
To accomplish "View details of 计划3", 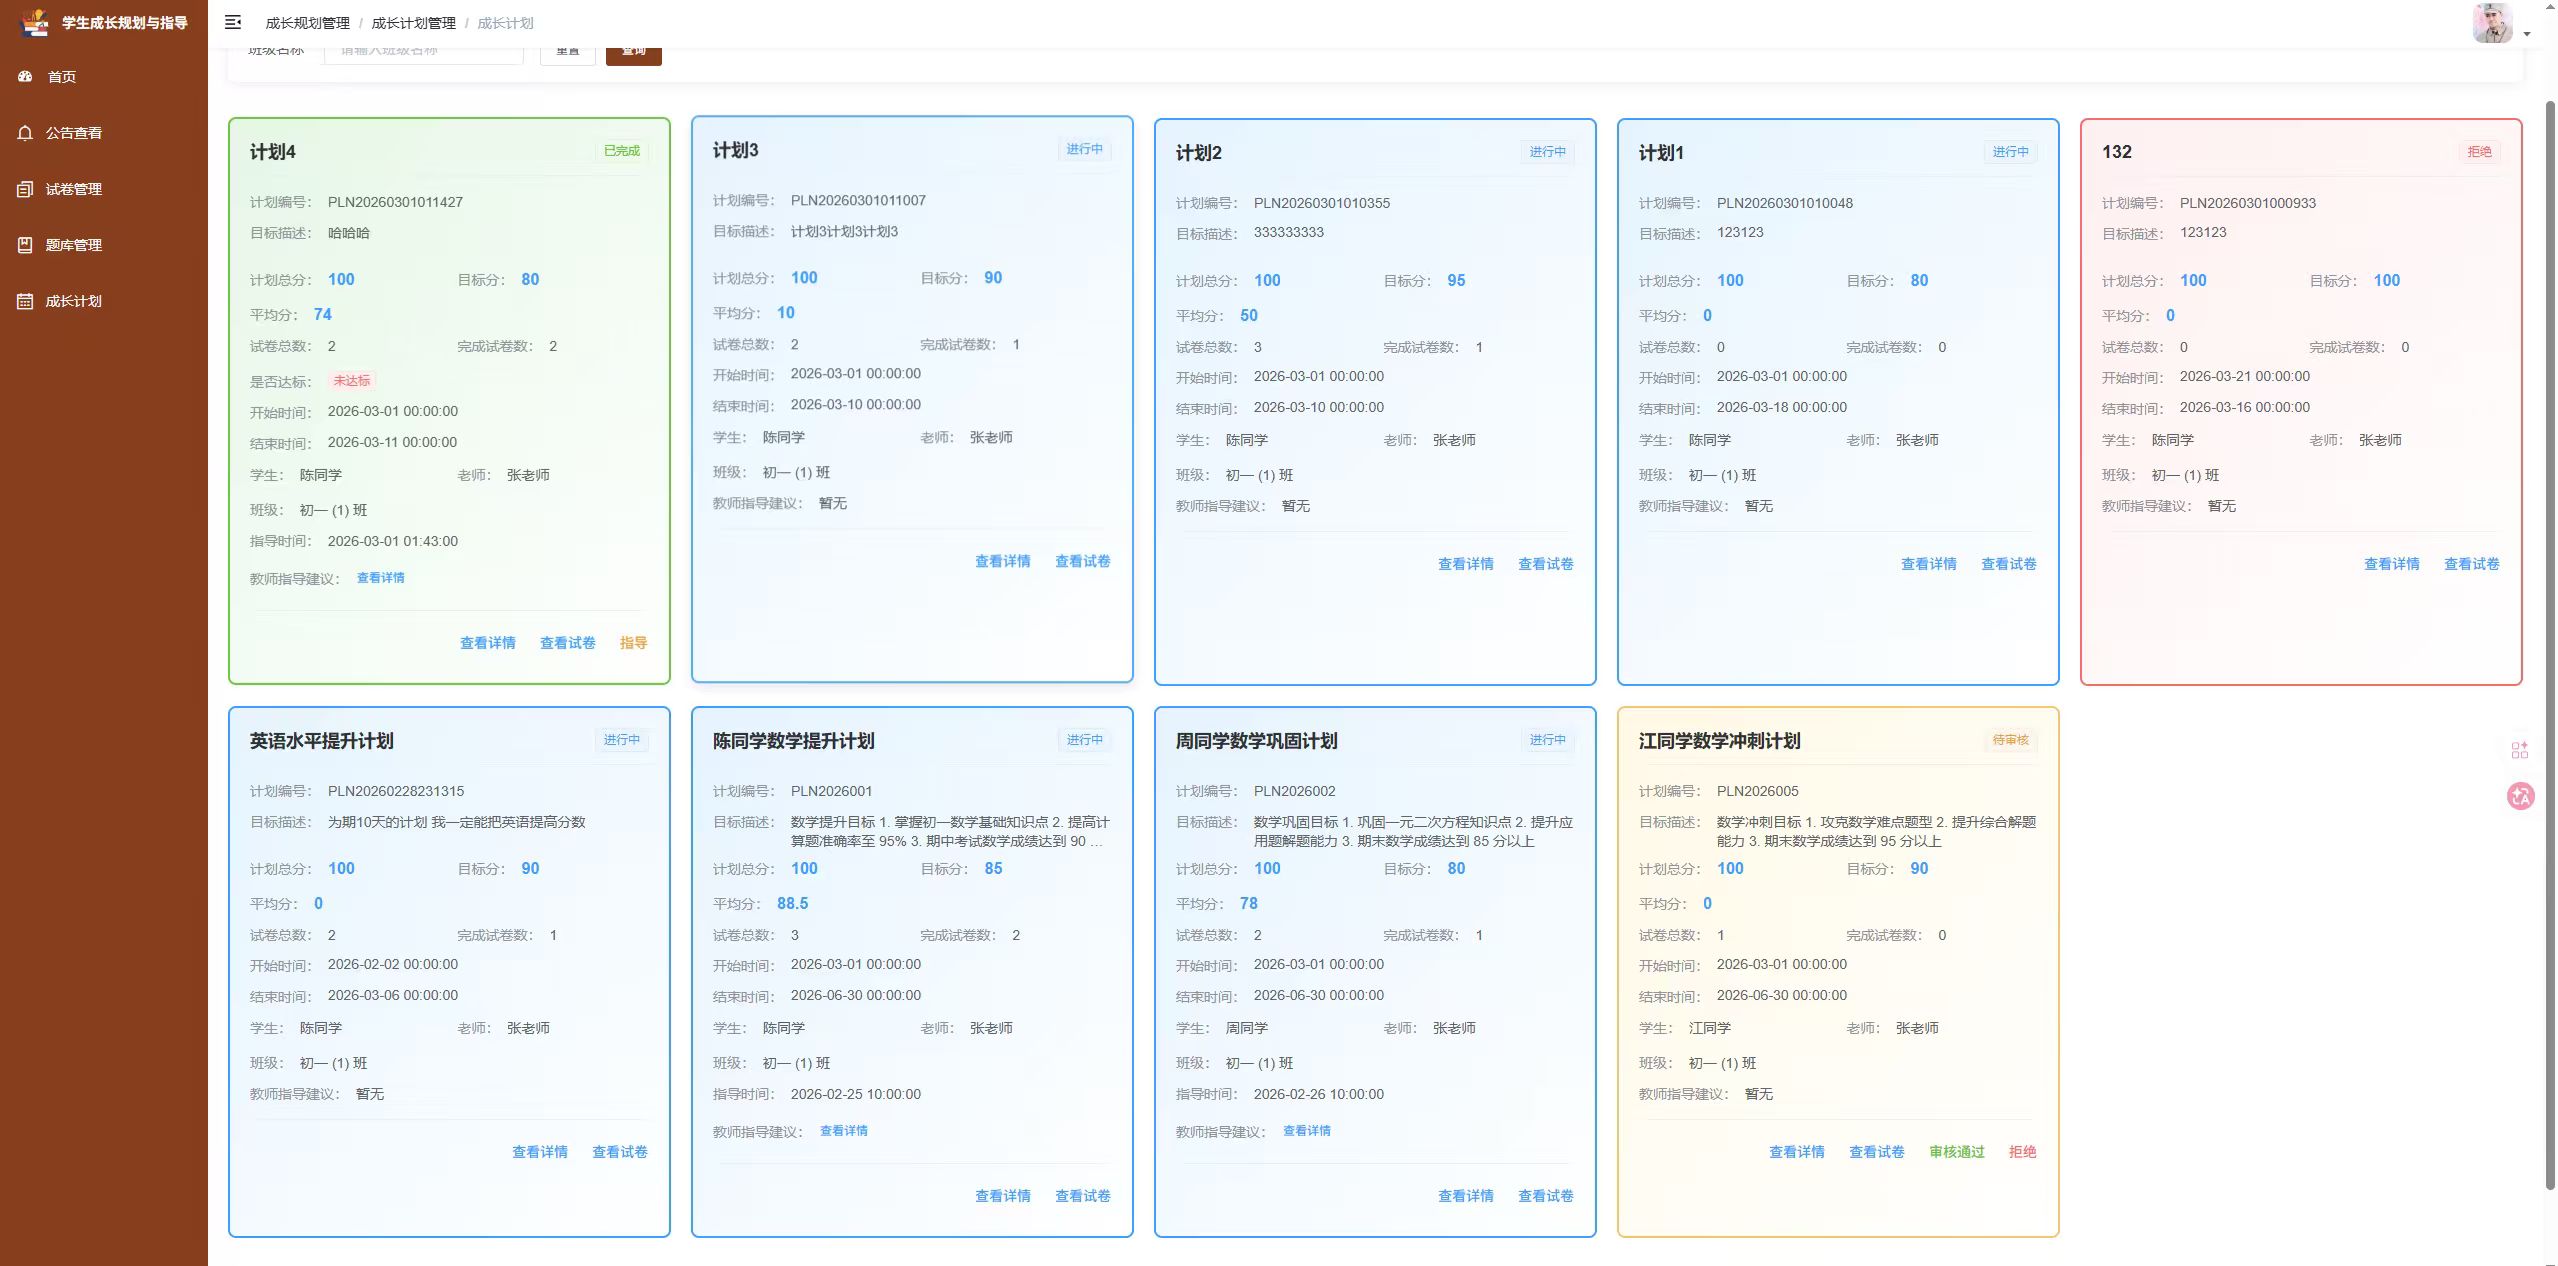I will point(1003,561).
